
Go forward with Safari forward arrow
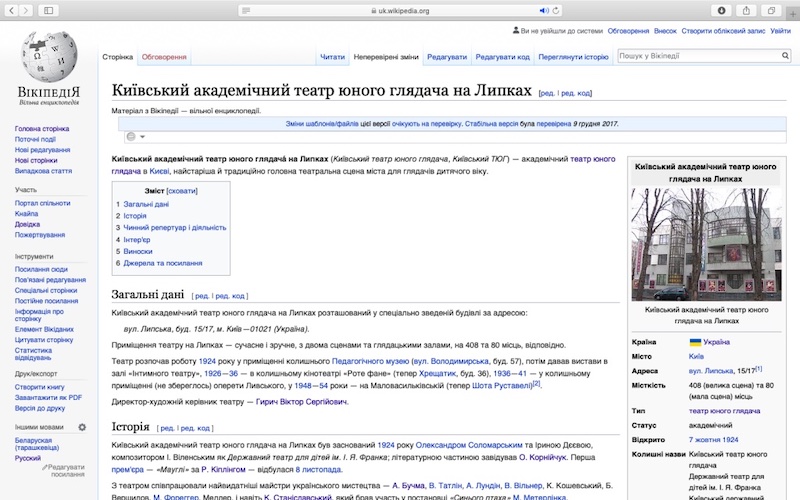pos(26,10)
